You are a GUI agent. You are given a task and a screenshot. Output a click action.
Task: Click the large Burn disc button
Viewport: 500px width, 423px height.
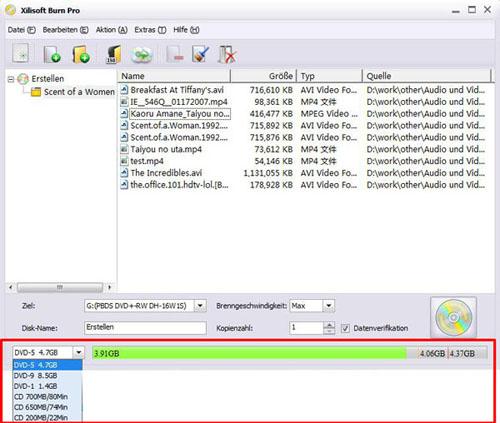(453, 317)
